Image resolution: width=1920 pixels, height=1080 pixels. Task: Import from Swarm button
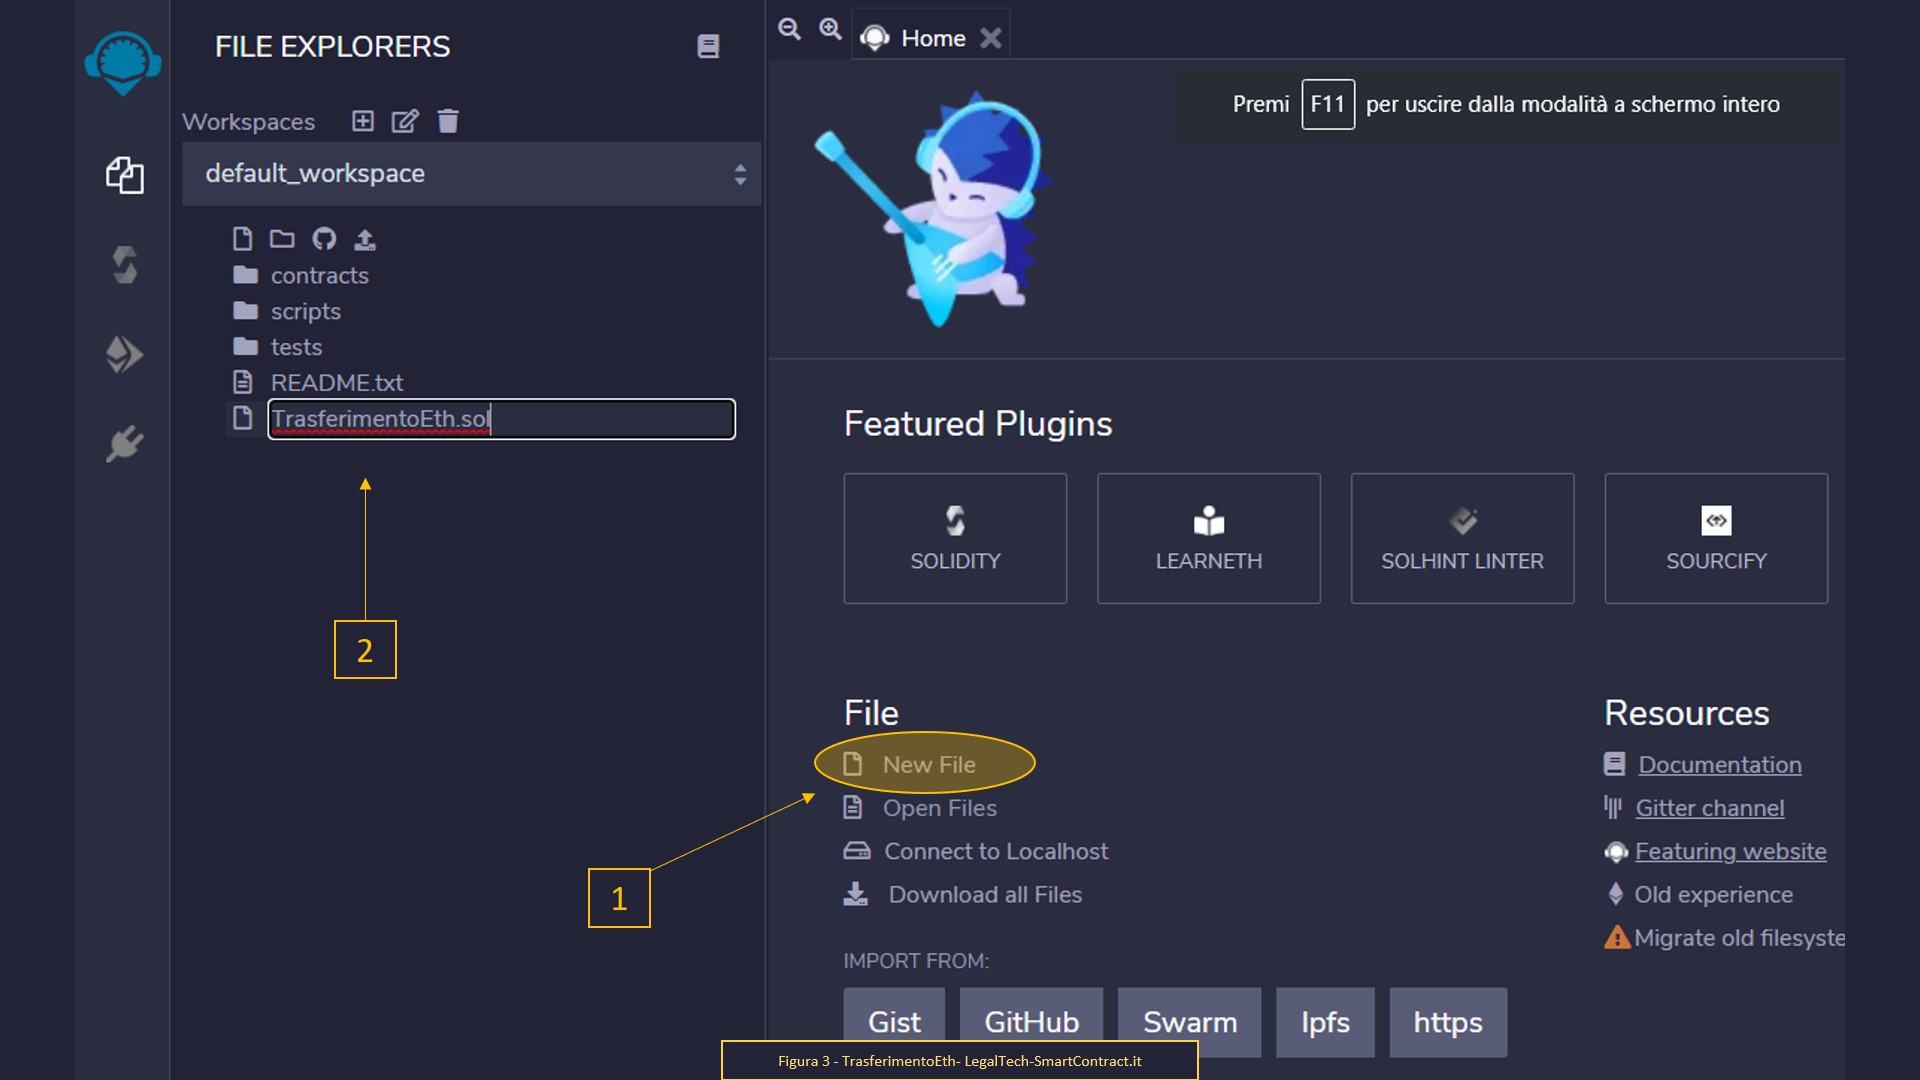(1190, 1022)
